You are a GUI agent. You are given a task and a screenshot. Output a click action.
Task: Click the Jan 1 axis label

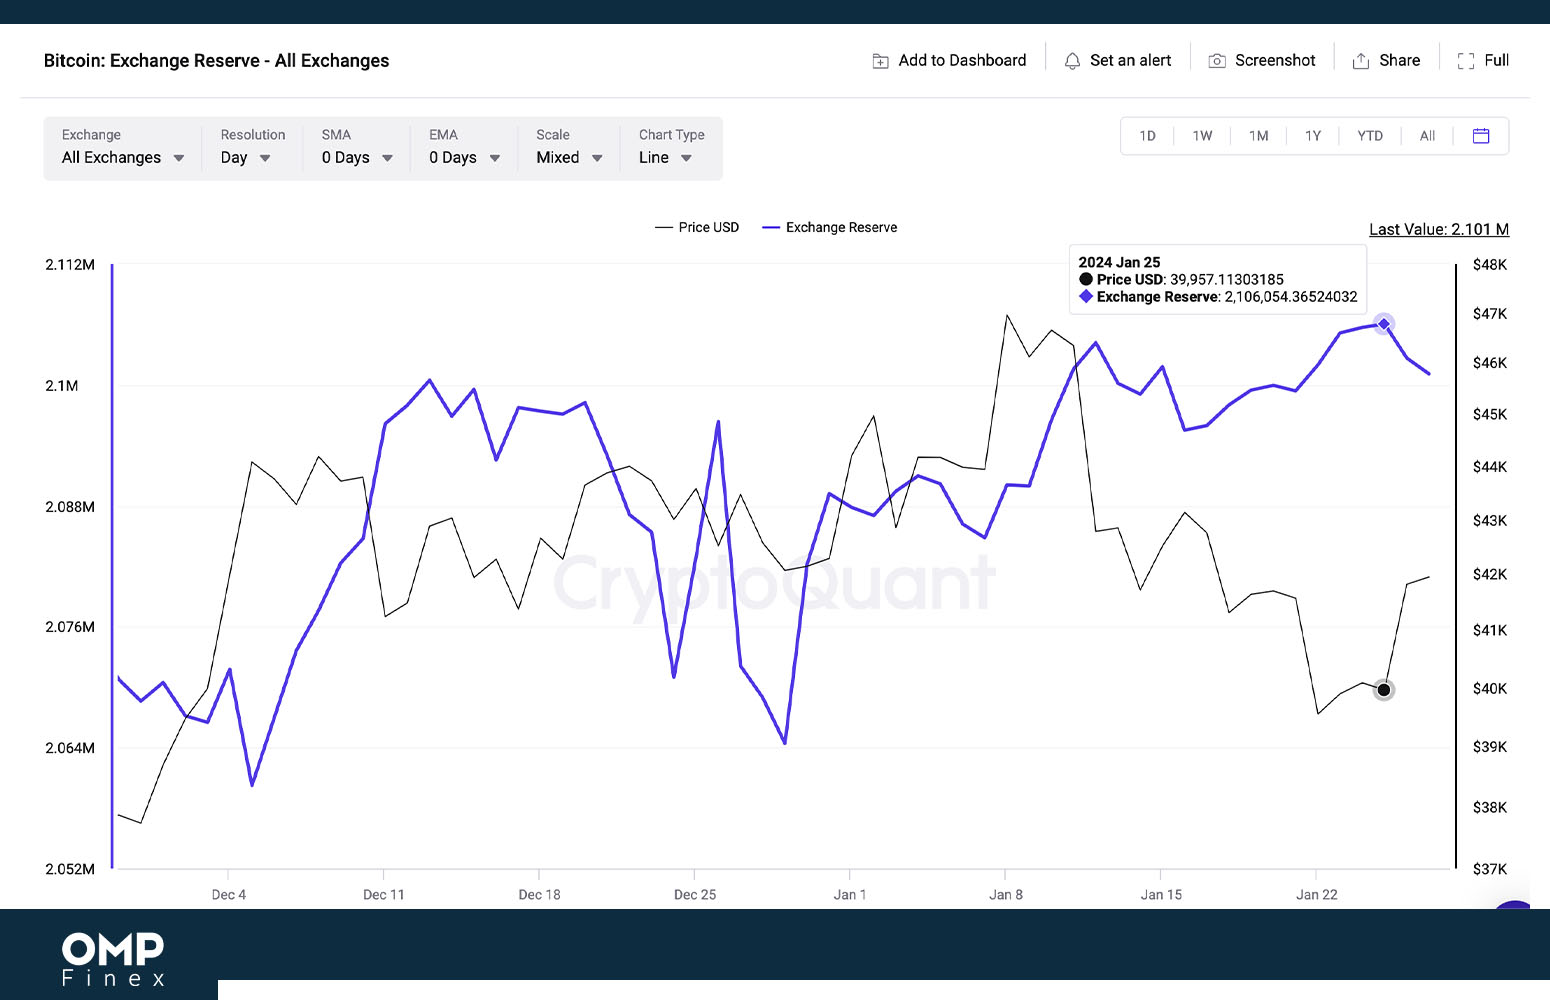click(x=850, y=895)
